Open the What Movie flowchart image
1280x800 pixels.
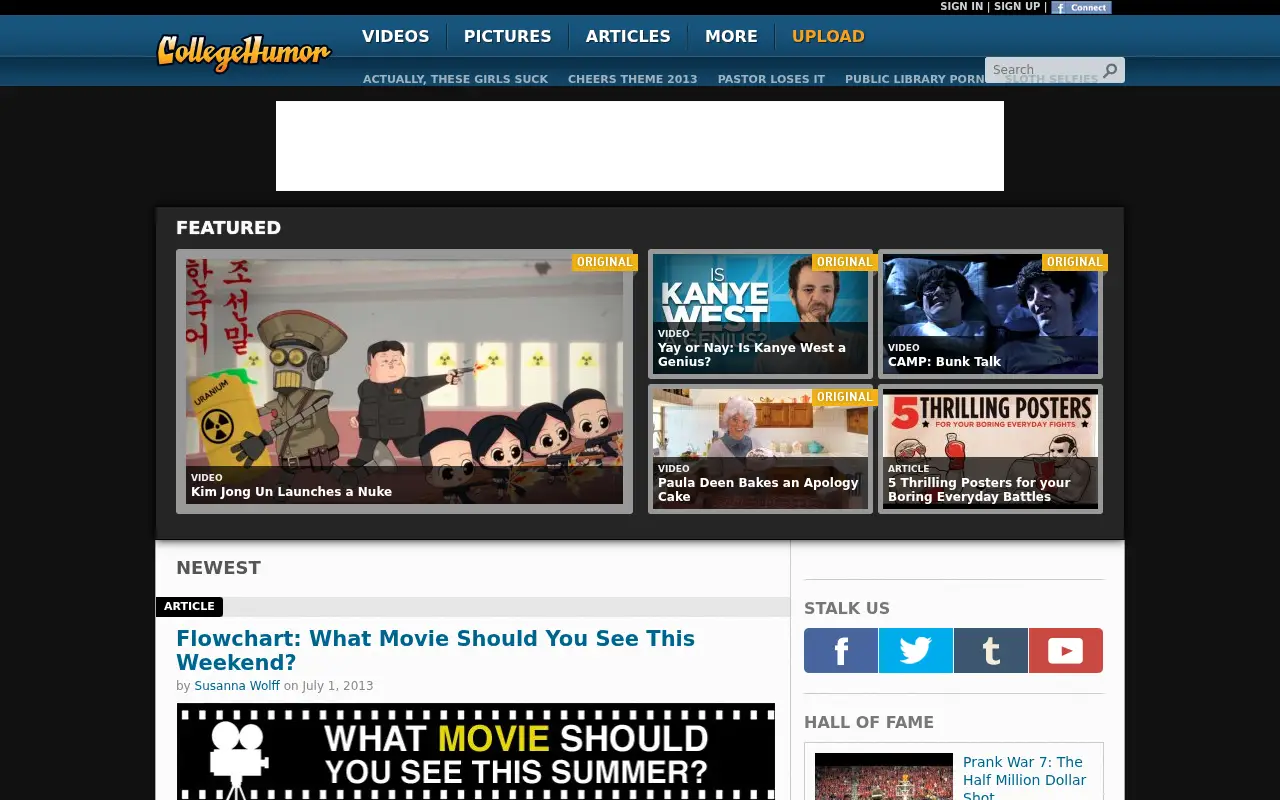(476, 751)
